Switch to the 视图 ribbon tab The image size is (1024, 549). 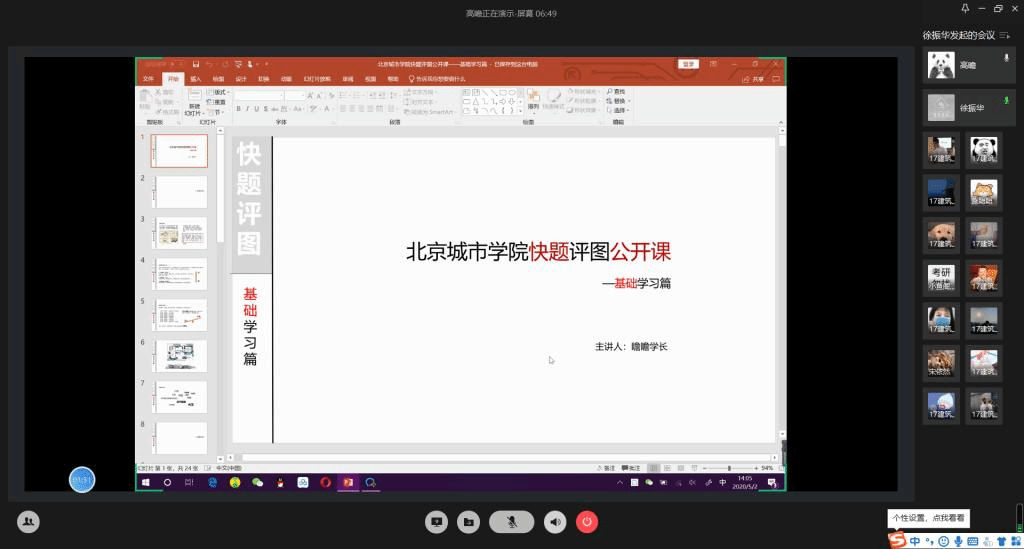point(370,79)
